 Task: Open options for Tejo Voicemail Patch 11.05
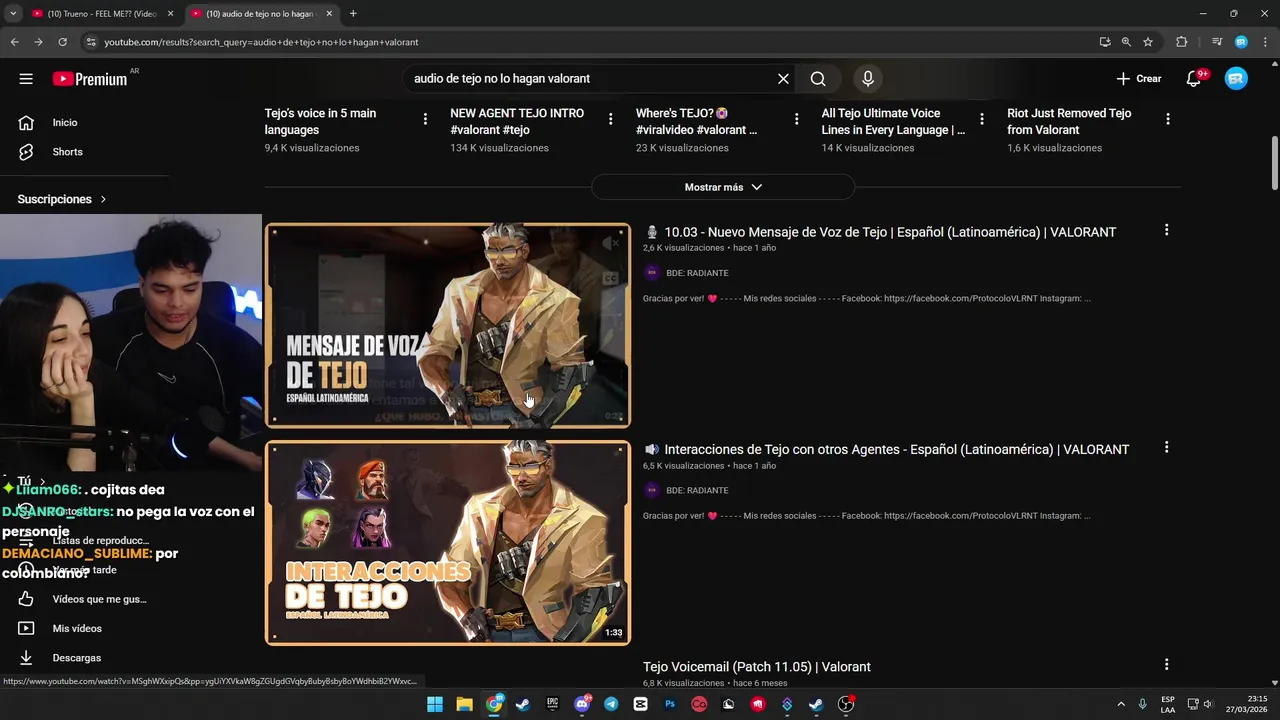pos(1166,665)
